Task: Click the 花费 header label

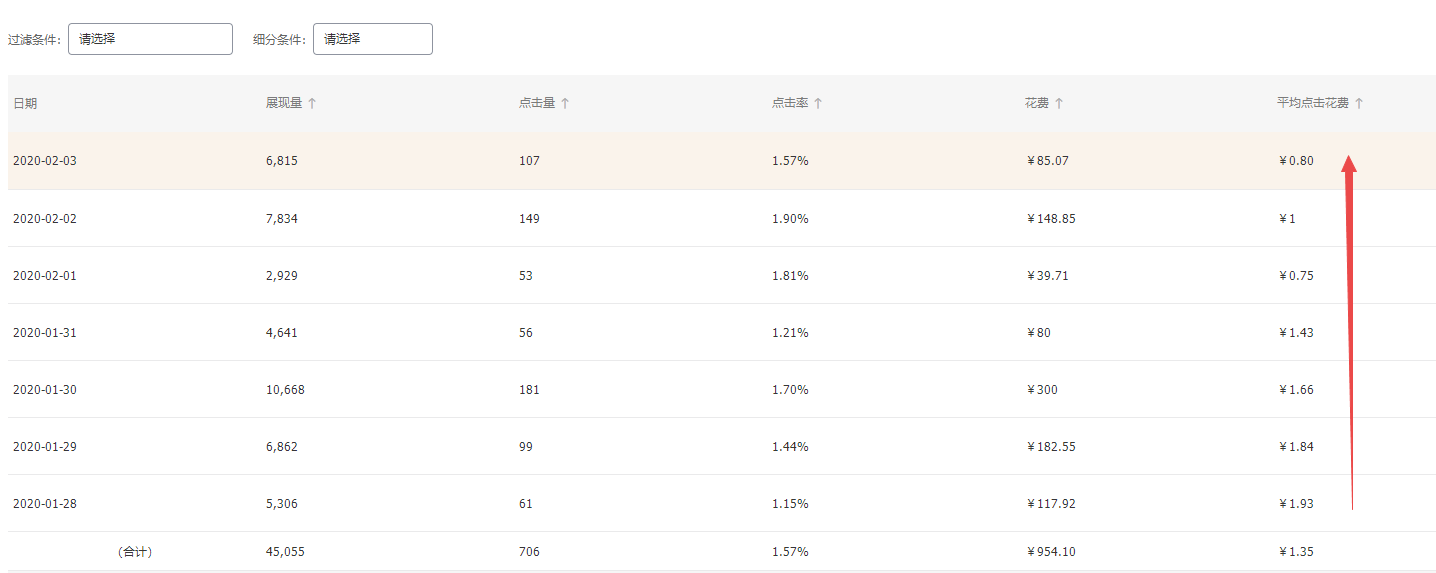Action: point(1036,103)
